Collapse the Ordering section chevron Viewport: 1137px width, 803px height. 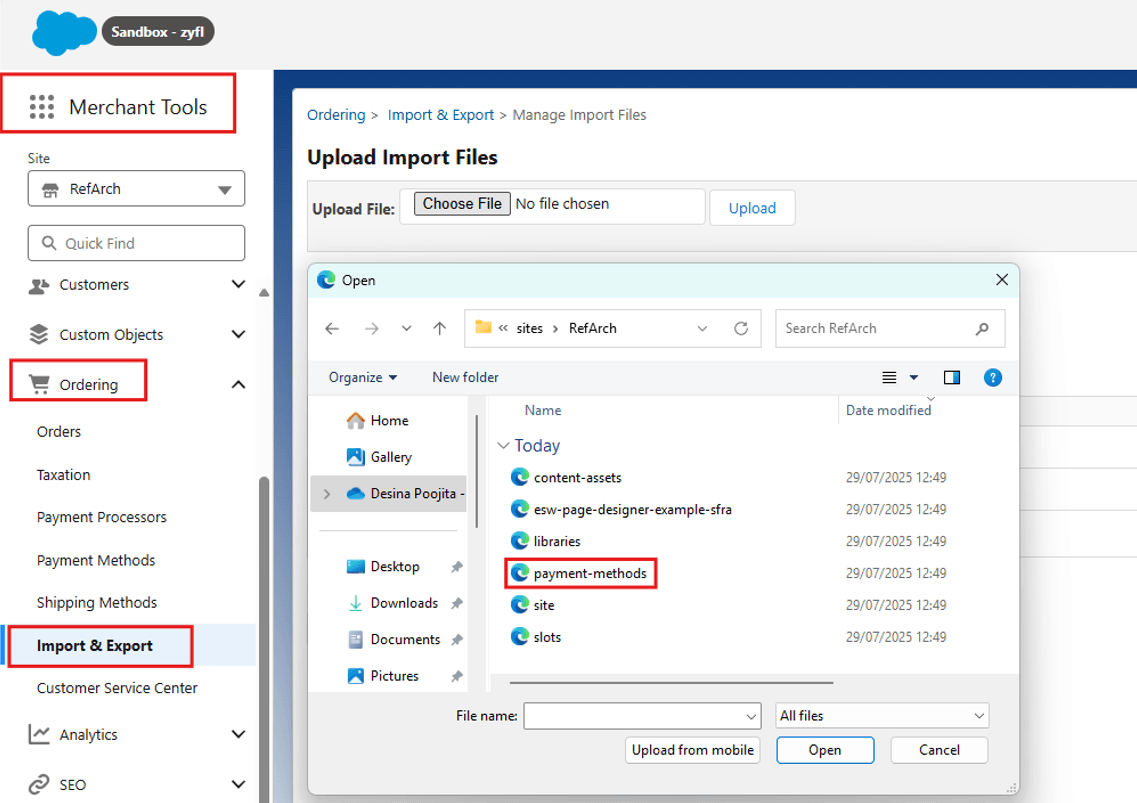click(x=239, y=384)
